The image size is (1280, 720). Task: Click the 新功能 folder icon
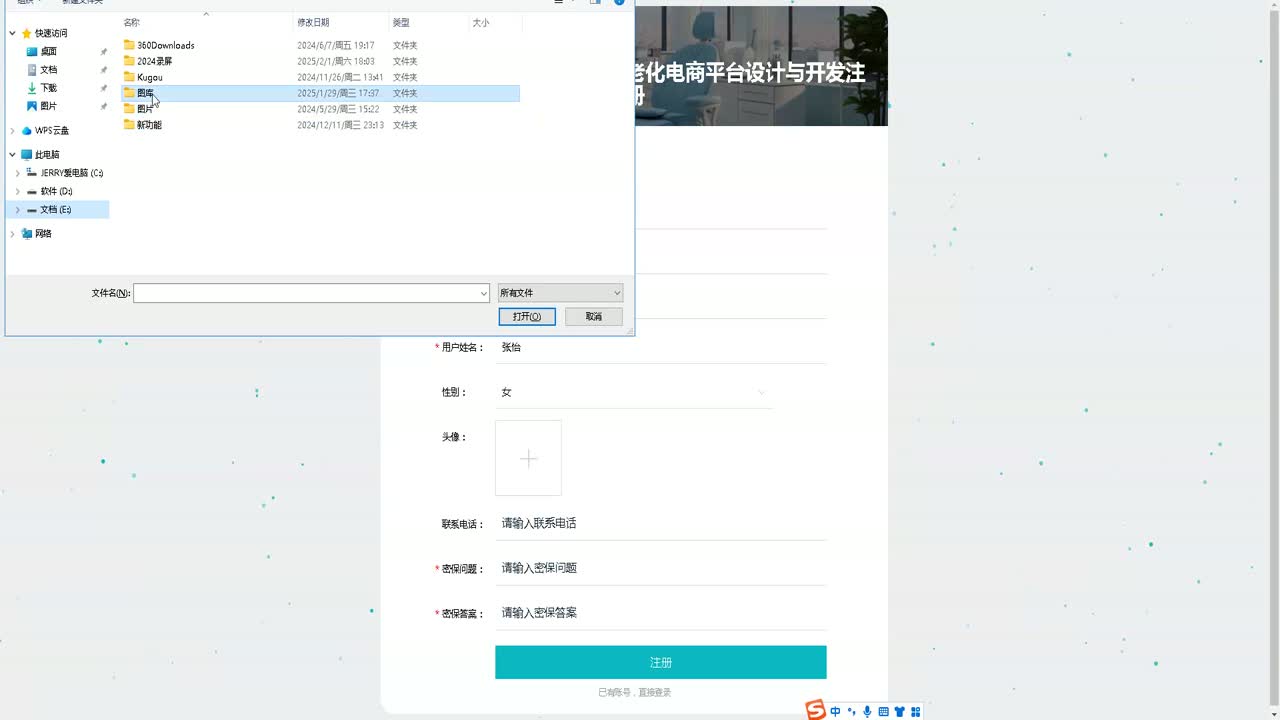(129, 125)
